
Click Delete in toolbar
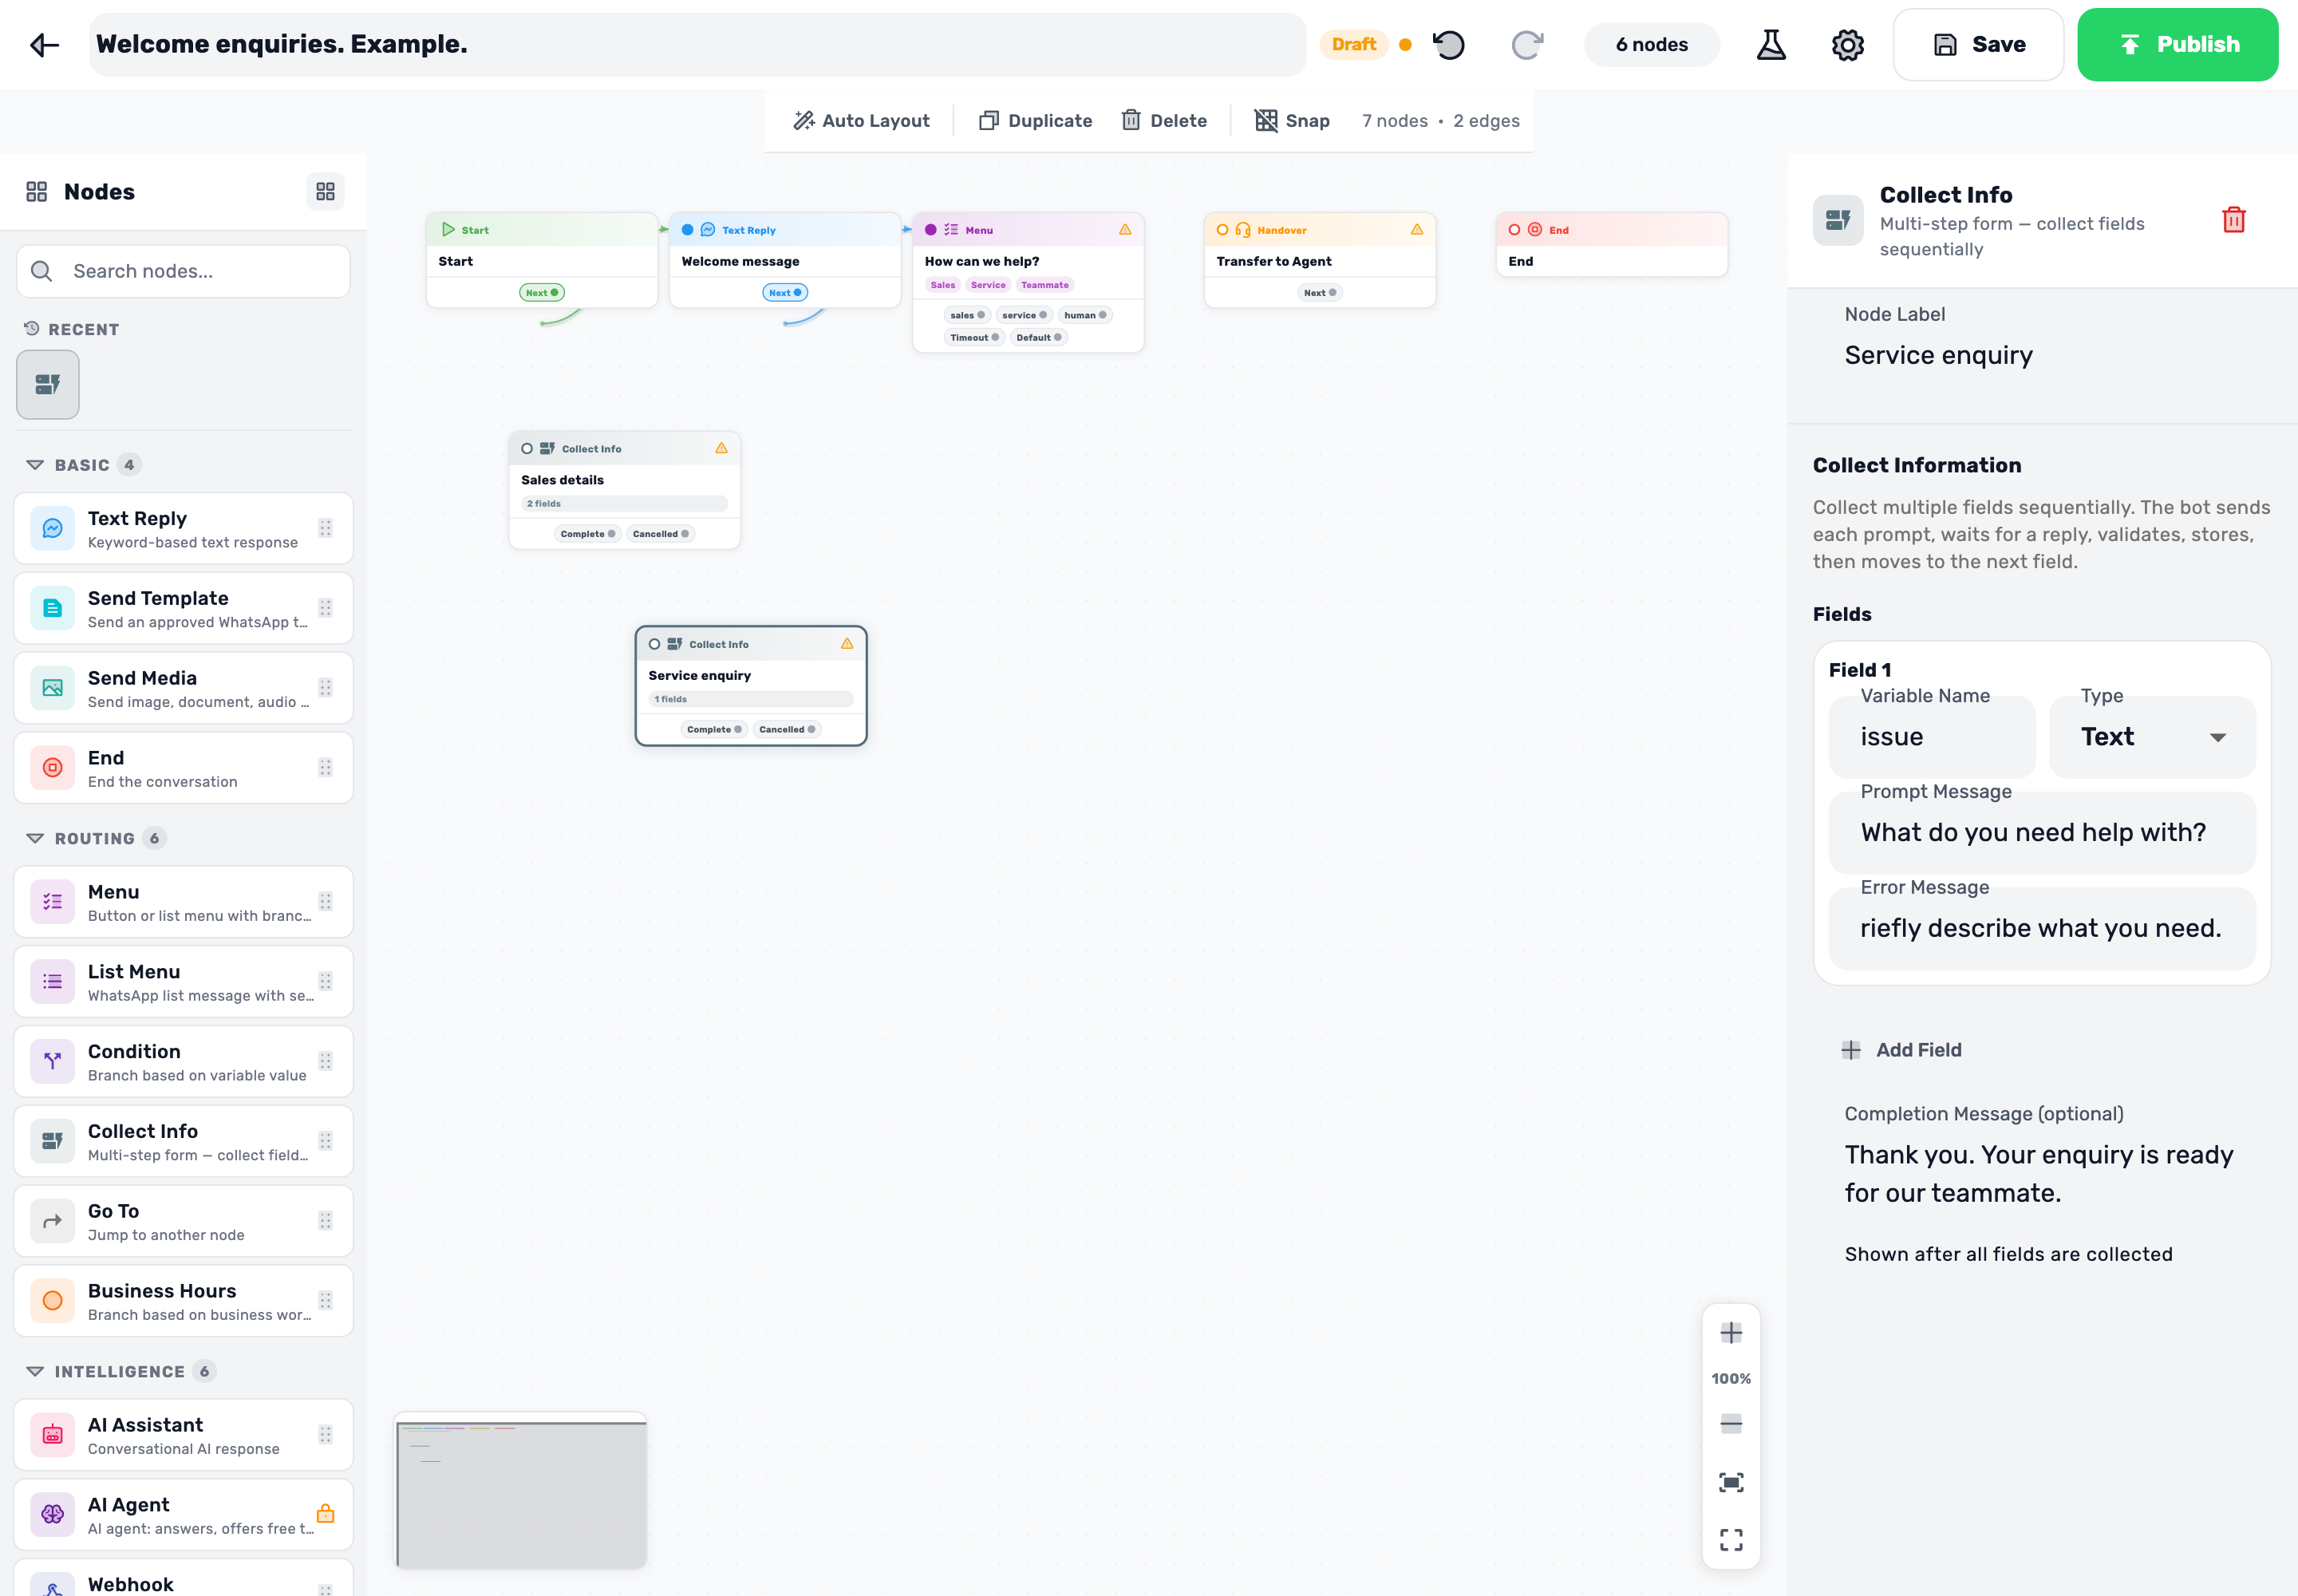point(1164,120)
